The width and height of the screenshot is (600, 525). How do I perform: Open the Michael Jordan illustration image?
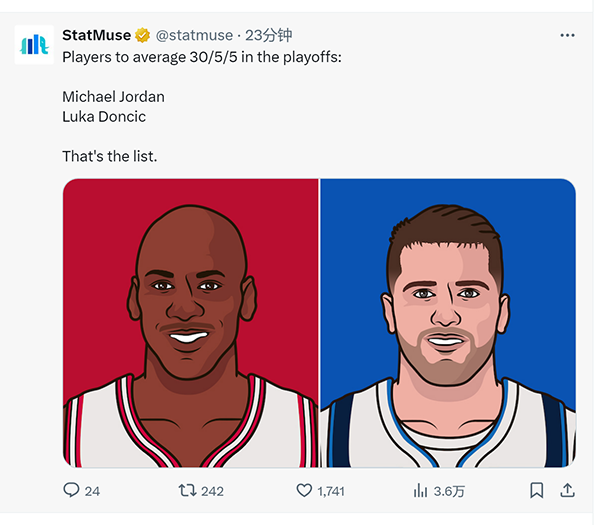[191, 323]
